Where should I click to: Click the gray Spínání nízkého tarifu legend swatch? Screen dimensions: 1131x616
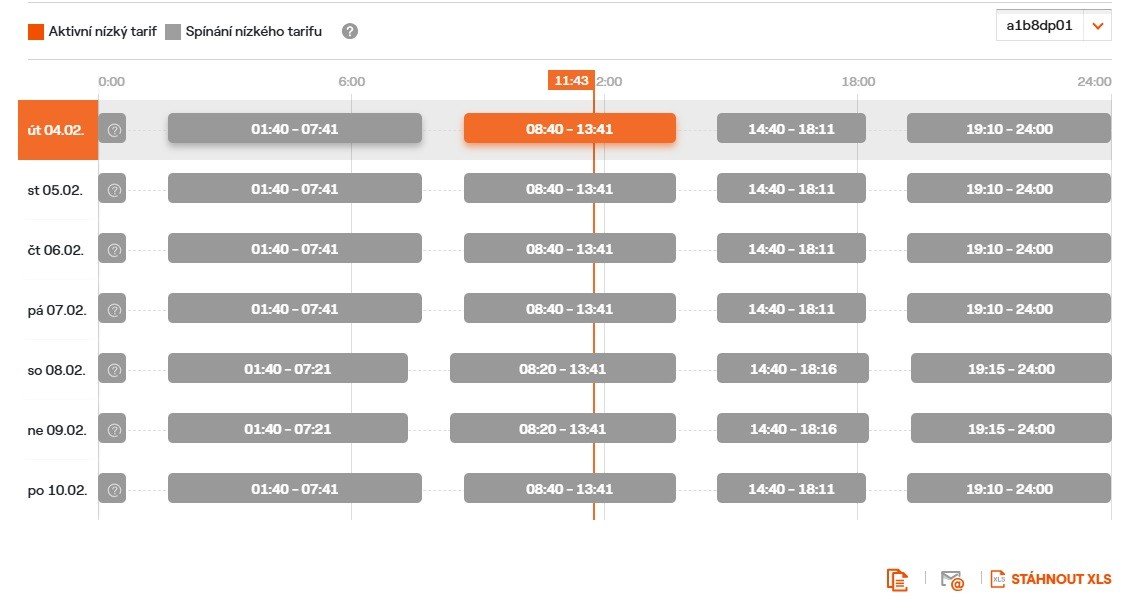(173, 31)
